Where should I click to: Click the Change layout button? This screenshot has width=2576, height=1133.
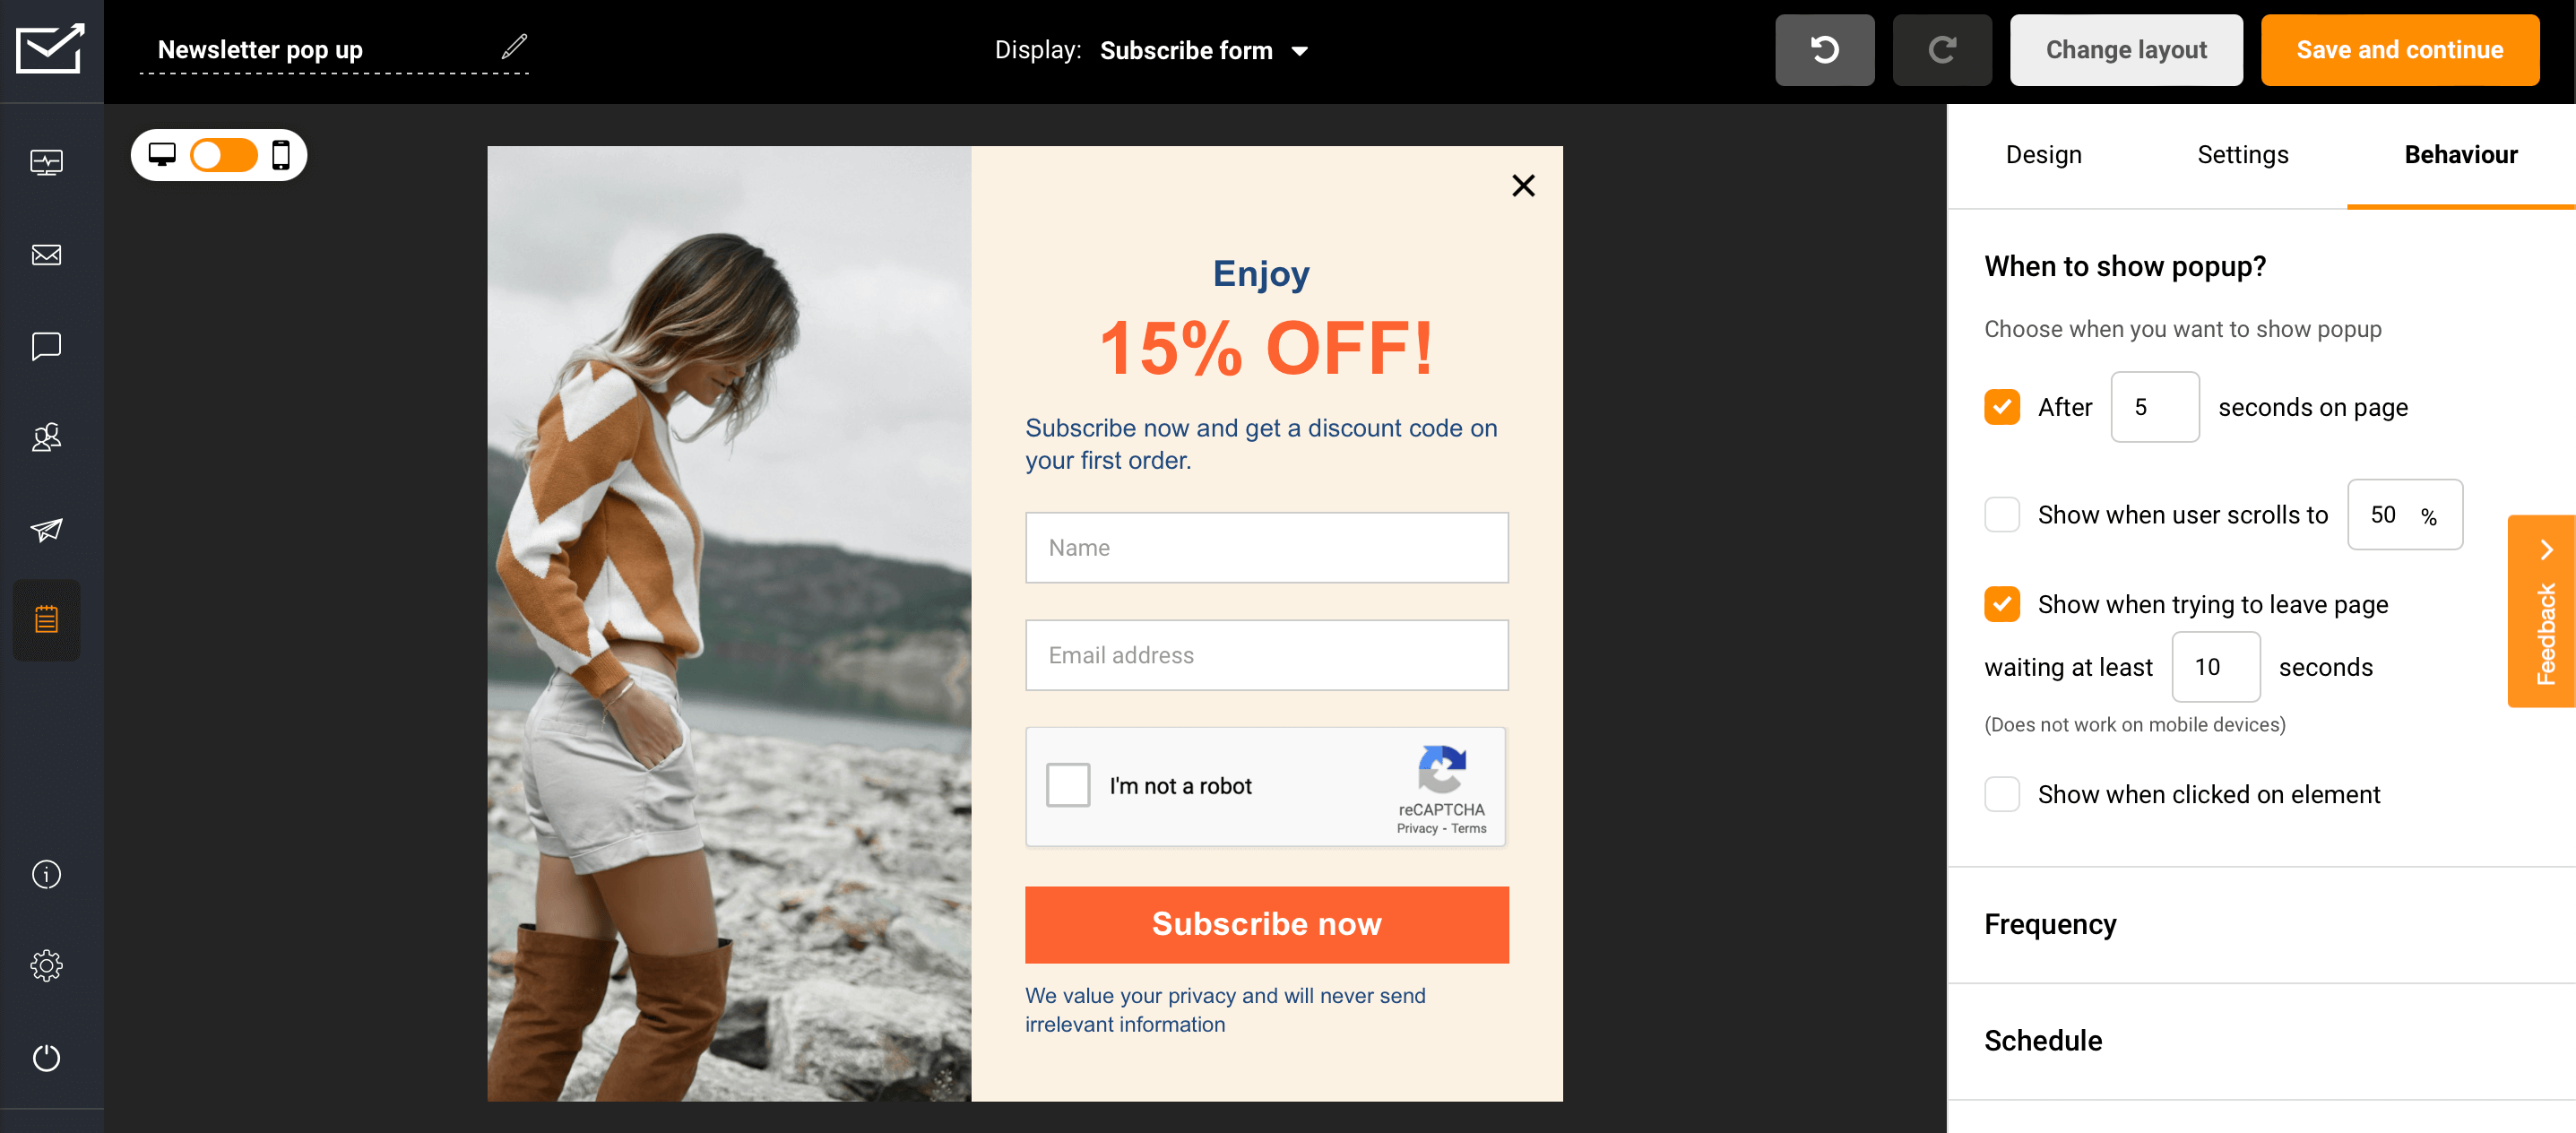tap(2126, 50)
